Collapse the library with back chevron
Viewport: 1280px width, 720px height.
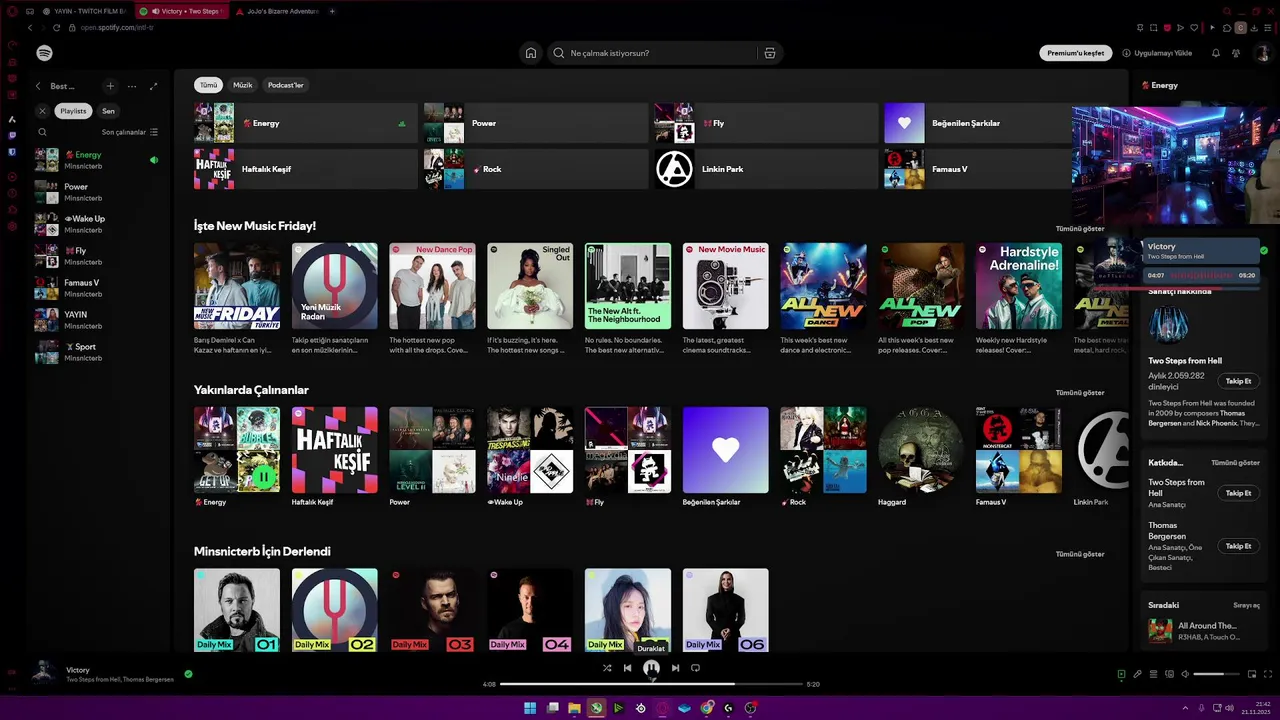pos(38,86)
